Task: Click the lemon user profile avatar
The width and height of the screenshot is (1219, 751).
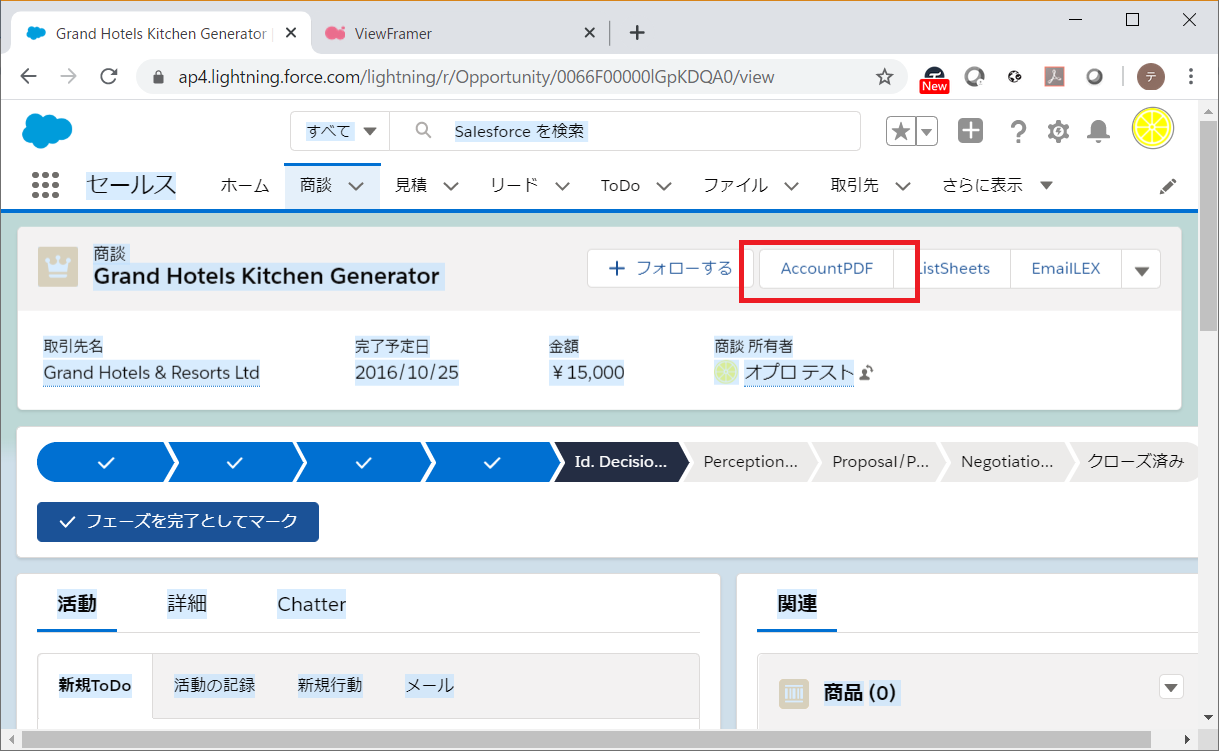Action: 1152,129
